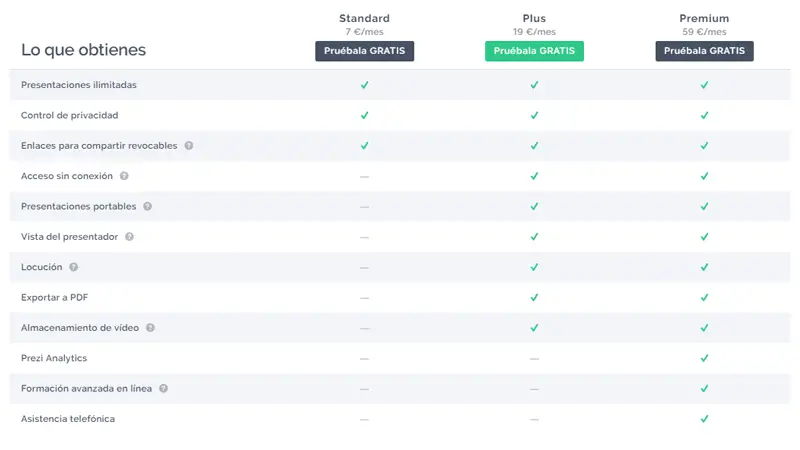Click green Pruébala GRATIS button for Plus

point(534,51)
